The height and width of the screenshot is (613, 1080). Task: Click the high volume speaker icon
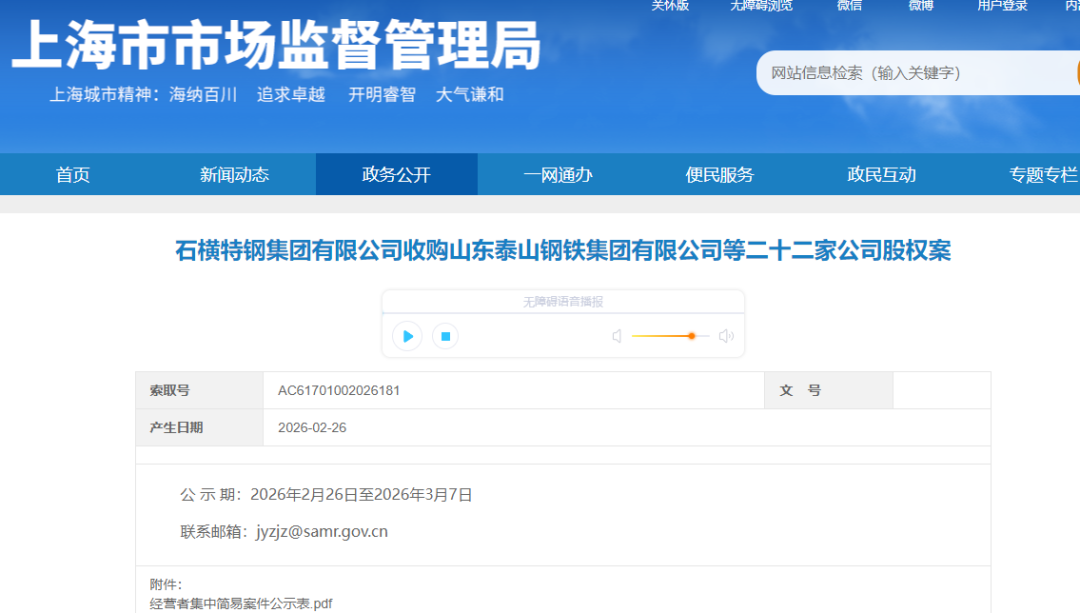click(x=726, y=336)
